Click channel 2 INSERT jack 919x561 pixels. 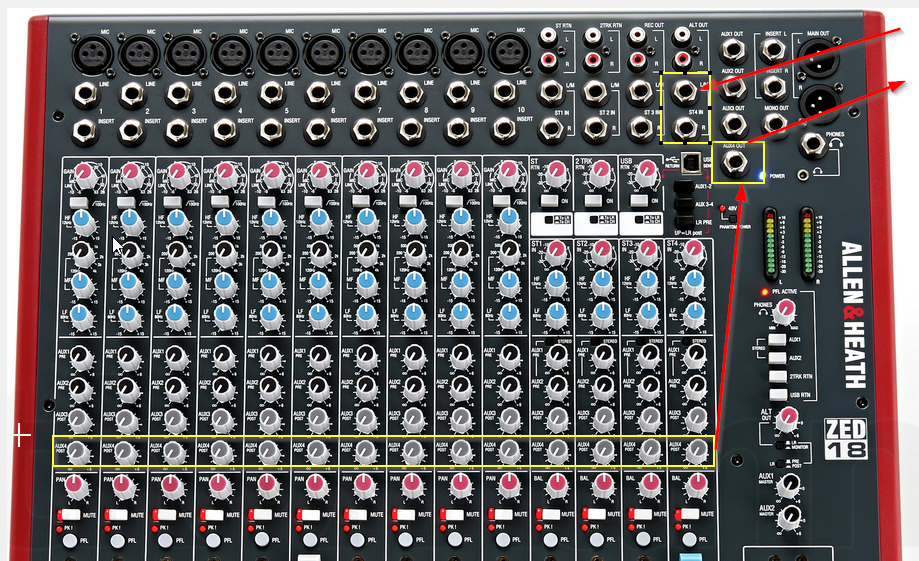click(131, 132)
